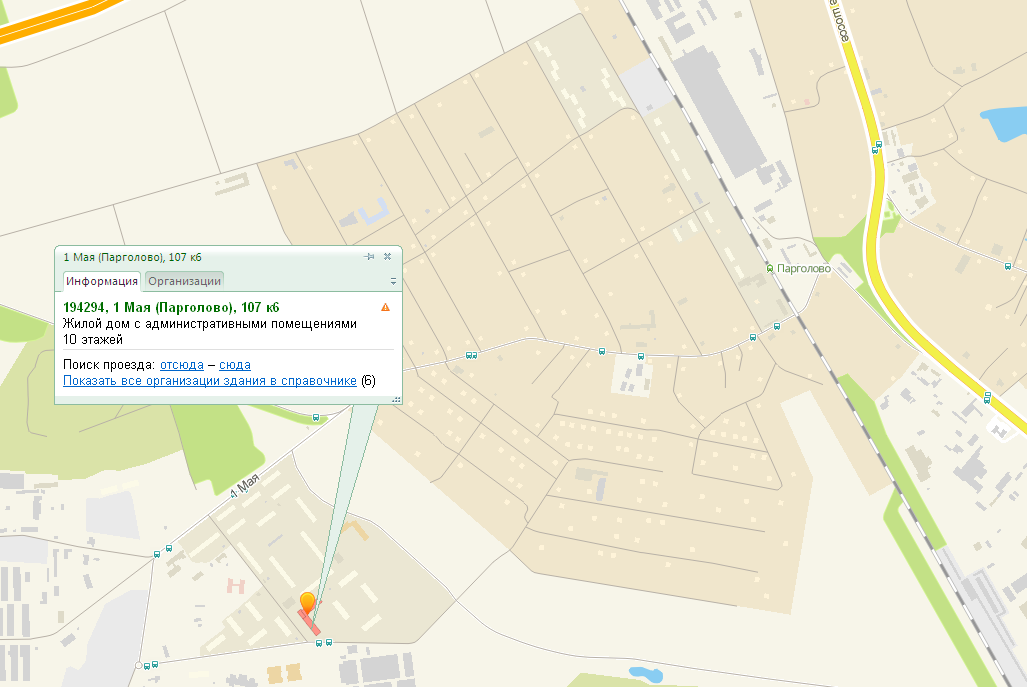Click the orange warning triangle icon
This screenshot has height=687, width=1027.
[x=386, y=307]
